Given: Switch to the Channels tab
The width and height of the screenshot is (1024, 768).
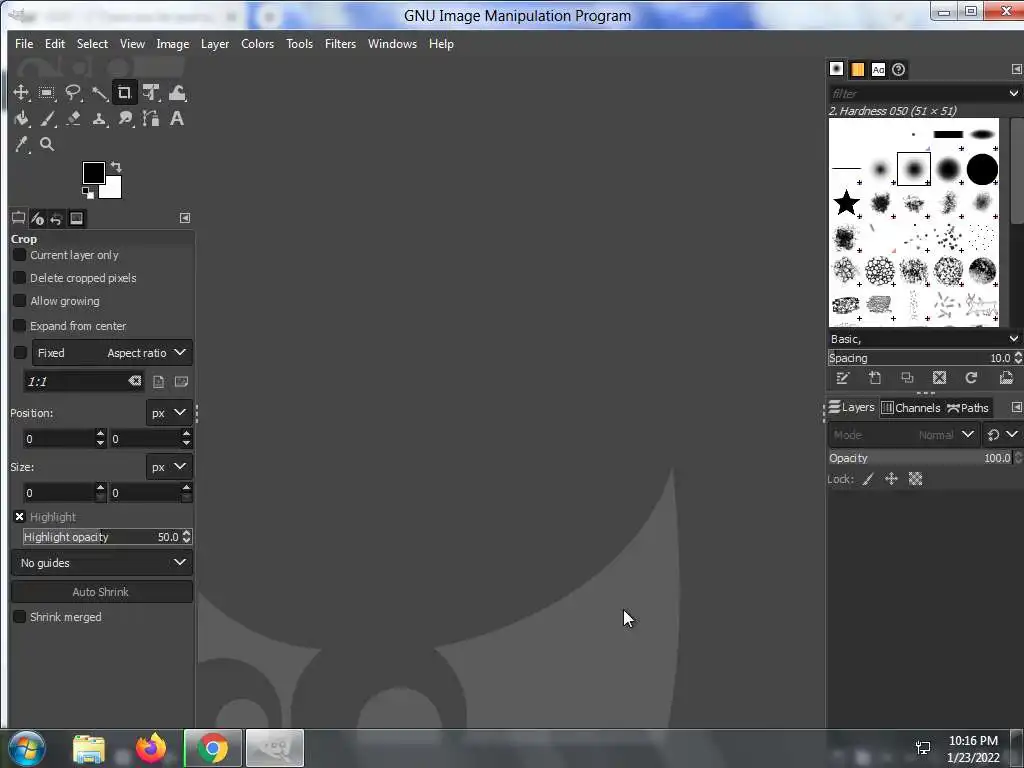Looking at the screenshot, I should tap(911, 408).
